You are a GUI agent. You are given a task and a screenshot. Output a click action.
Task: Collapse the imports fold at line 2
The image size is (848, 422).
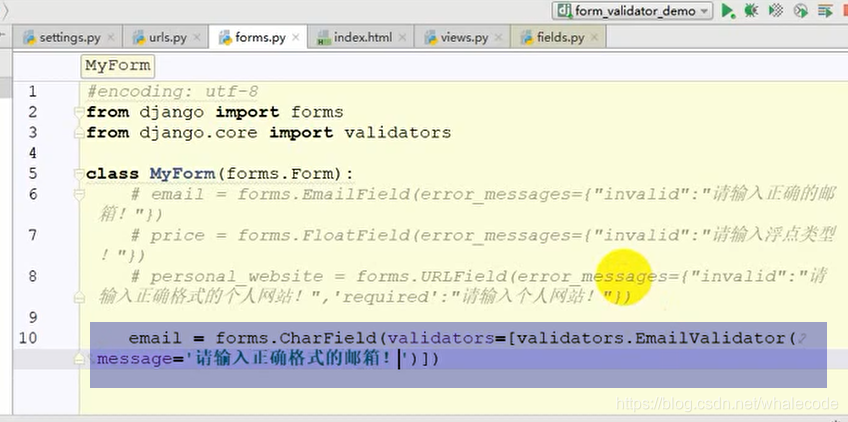coord(80,112)
